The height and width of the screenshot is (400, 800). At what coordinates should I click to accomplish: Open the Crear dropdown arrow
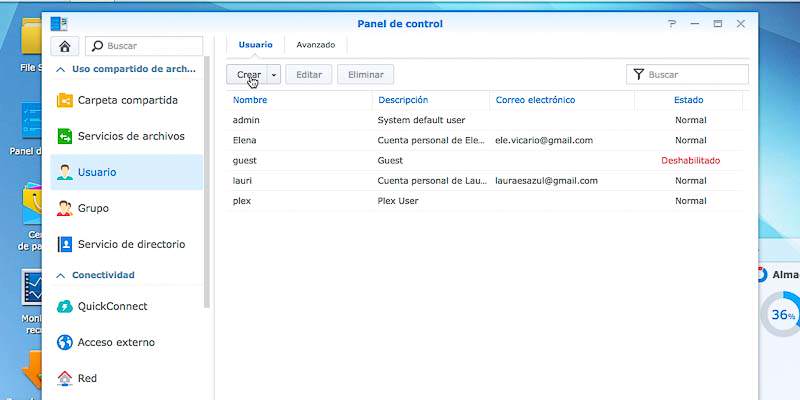point(273,74)
